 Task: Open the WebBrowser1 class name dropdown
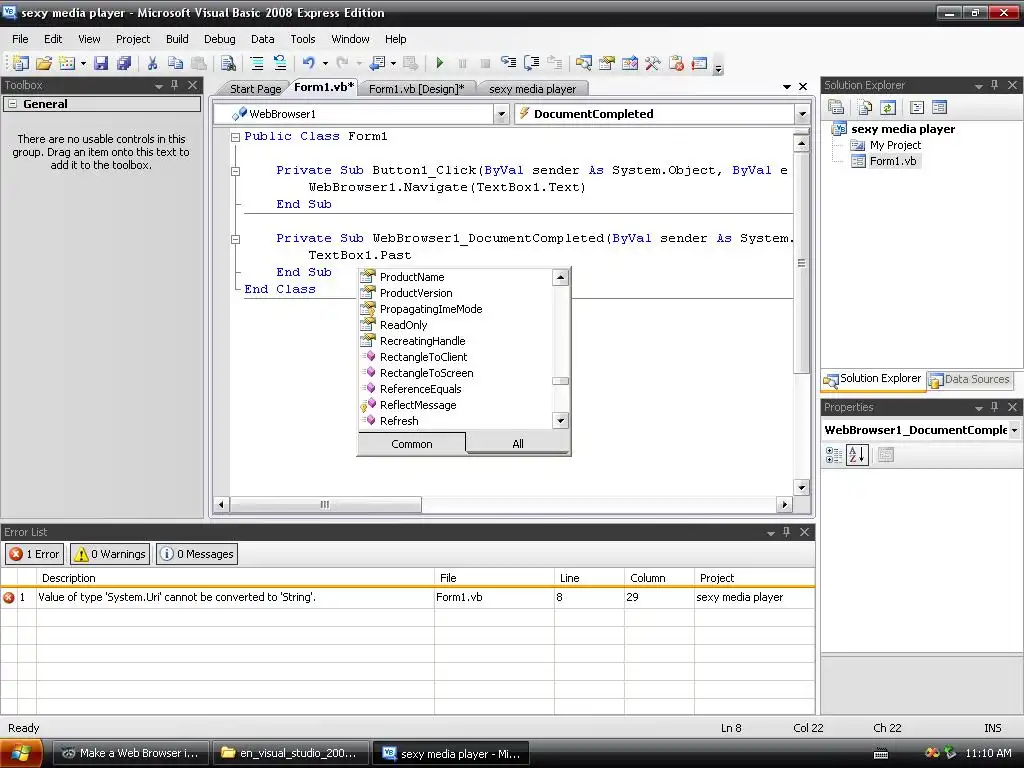coord(501,114)
